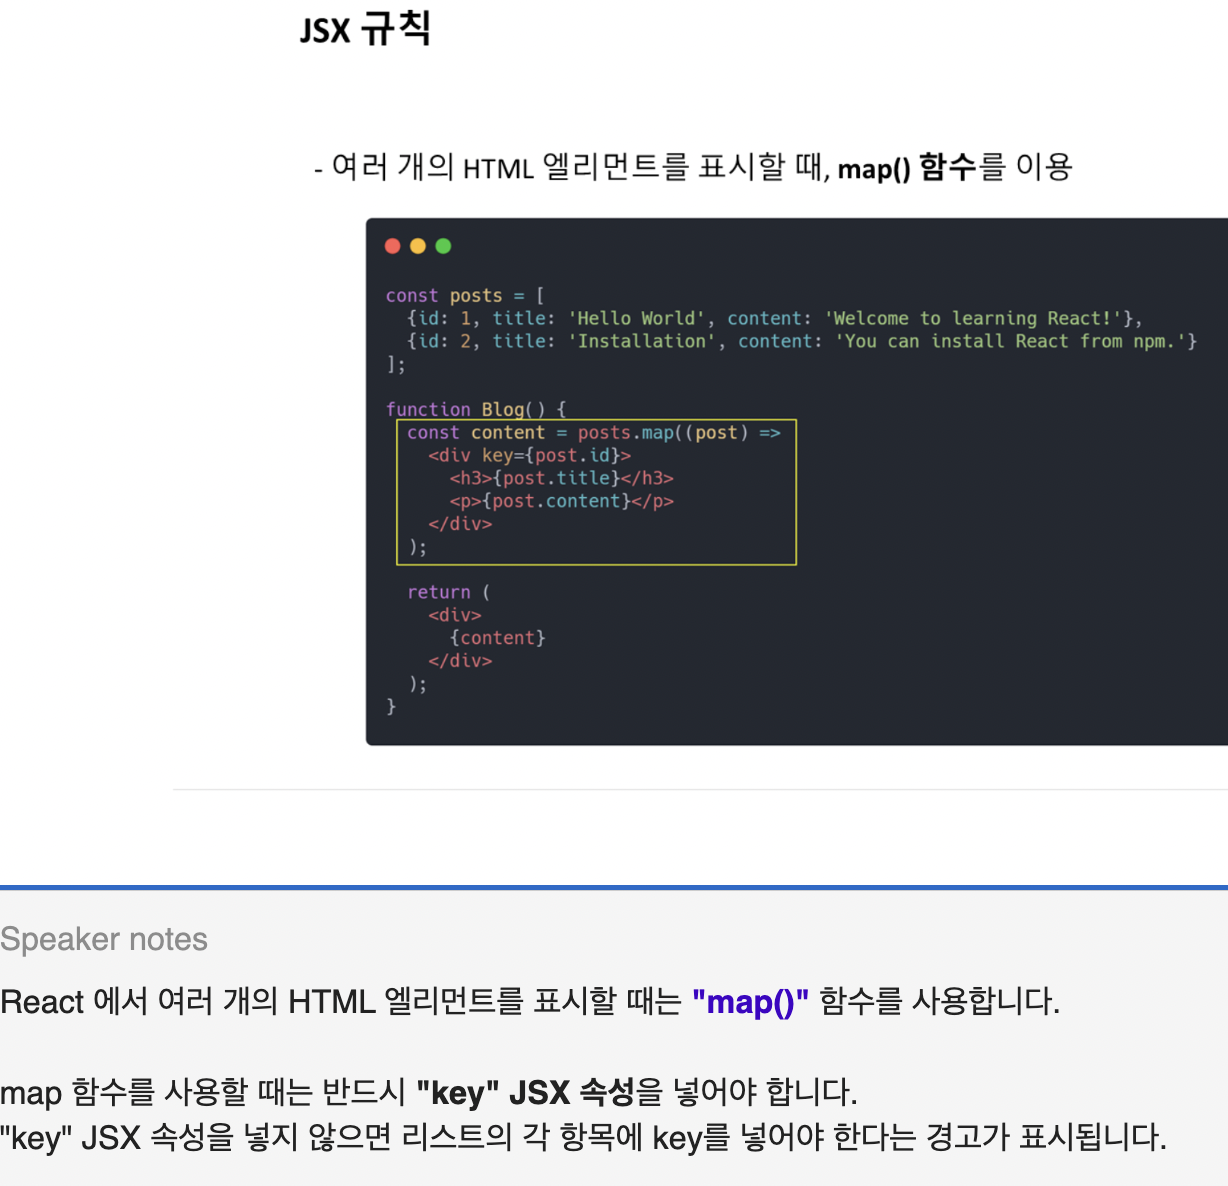Click the '<h3>{post.title}</h3>' line
Image resolution: width=1228 pixels, height=1186 pixels.
click(561, 479)
